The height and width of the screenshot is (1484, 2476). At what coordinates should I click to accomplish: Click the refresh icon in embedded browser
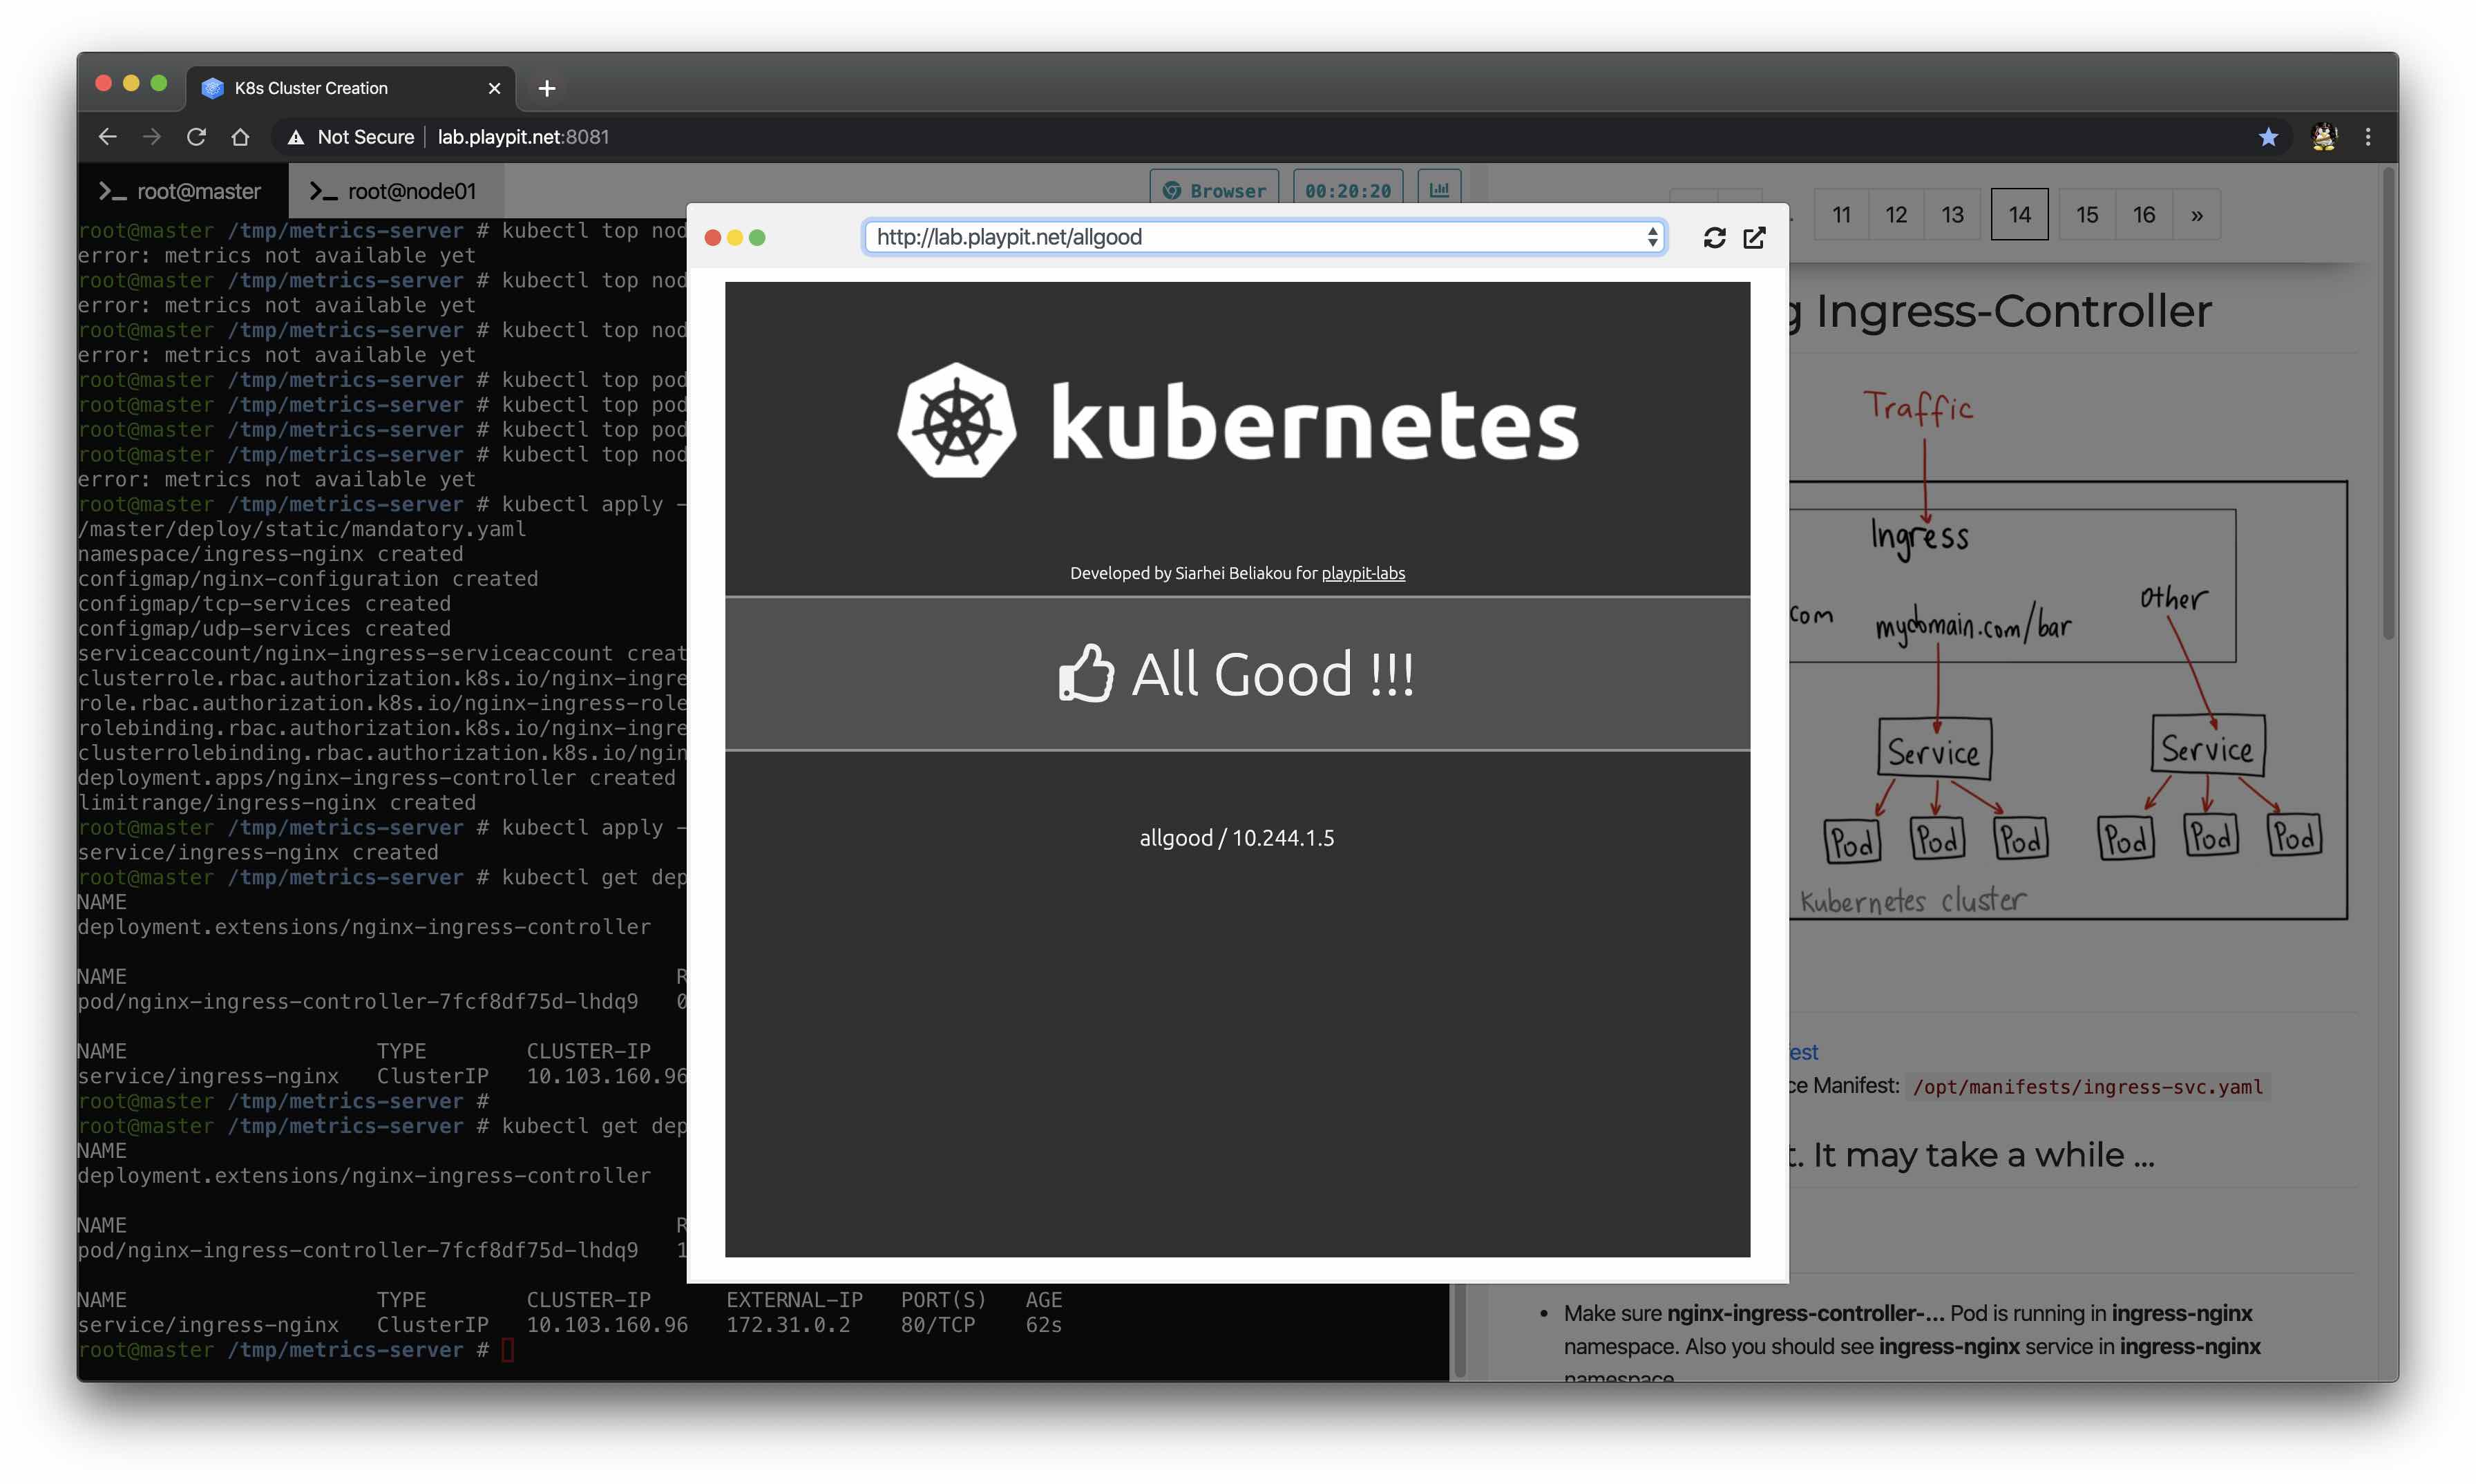(1714, 237)
